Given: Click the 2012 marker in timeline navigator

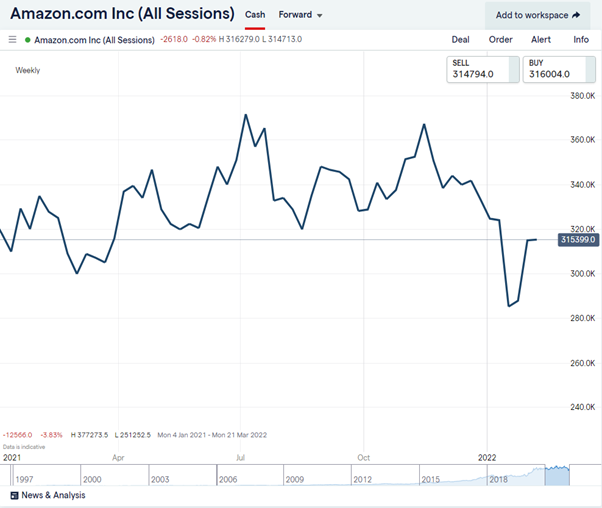Looking at the screenshot, I should 362,480.
